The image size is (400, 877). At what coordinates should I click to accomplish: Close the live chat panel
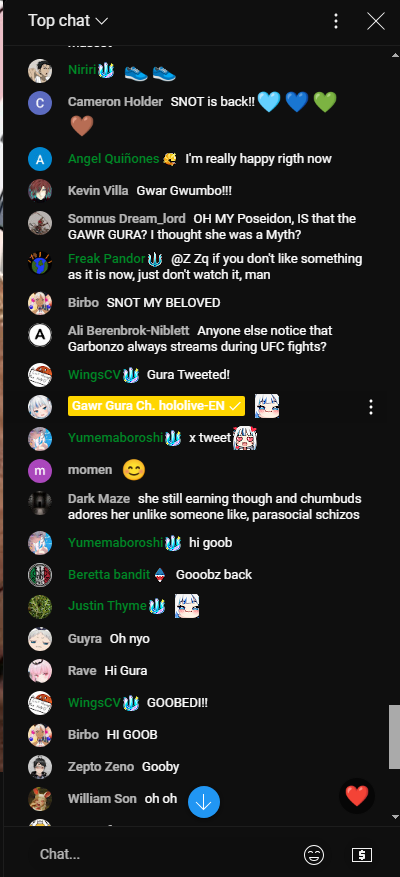(x=375, y=21)
